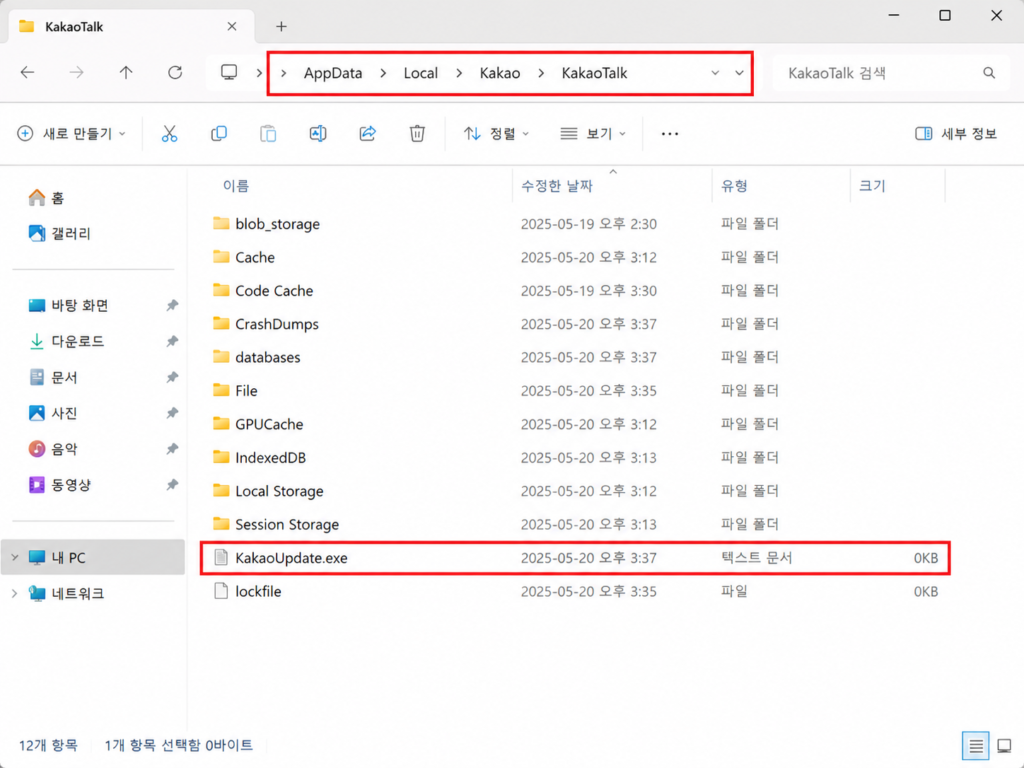Expand the chevron after AppData

coord(383,73)
